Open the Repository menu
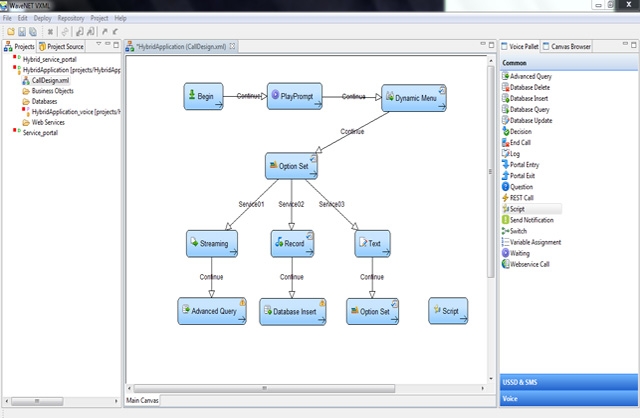The image size is (640, 418). click(71, 18)
